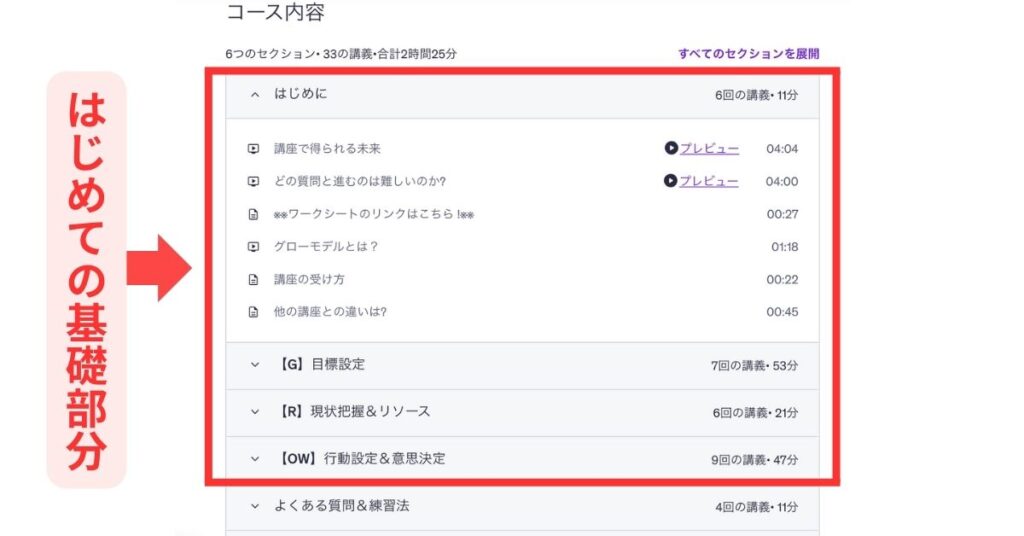Open the プレビュー link for 講座で得られる未来

[x=709, y=148]
